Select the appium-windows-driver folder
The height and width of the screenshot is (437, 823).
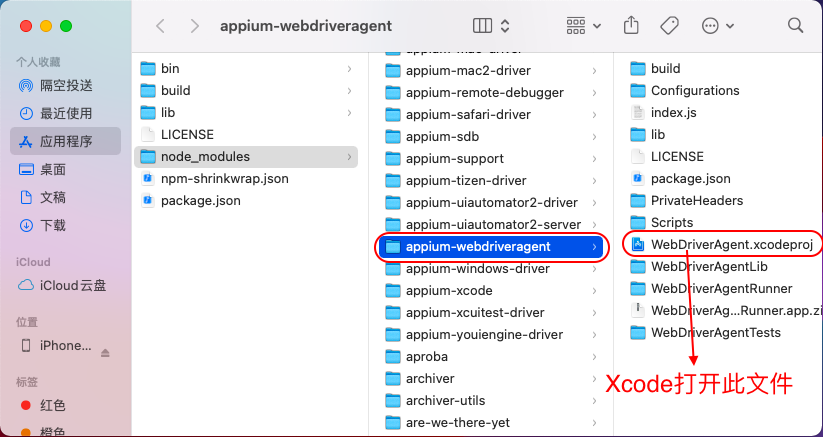click(x=491, y=269)
